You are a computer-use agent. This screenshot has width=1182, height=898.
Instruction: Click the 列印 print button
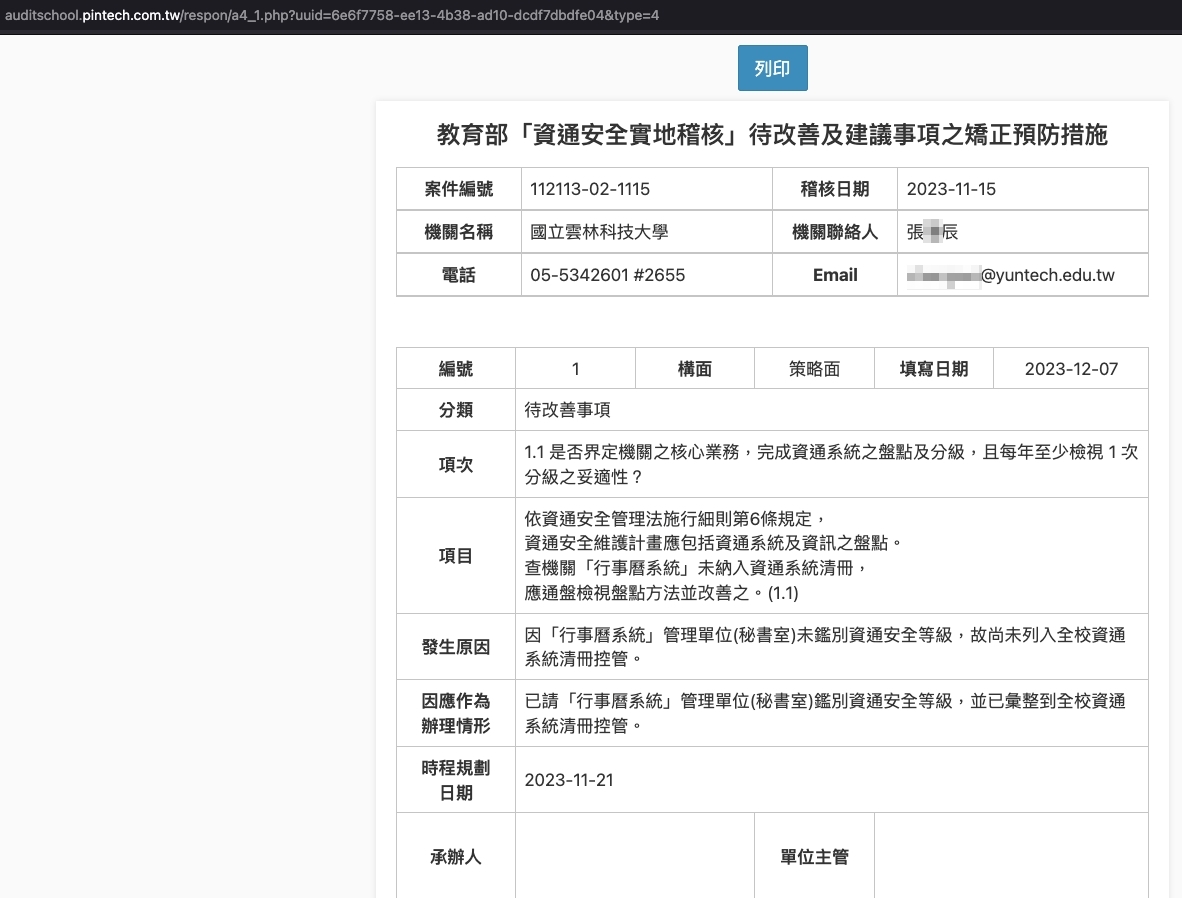[772, 68]
